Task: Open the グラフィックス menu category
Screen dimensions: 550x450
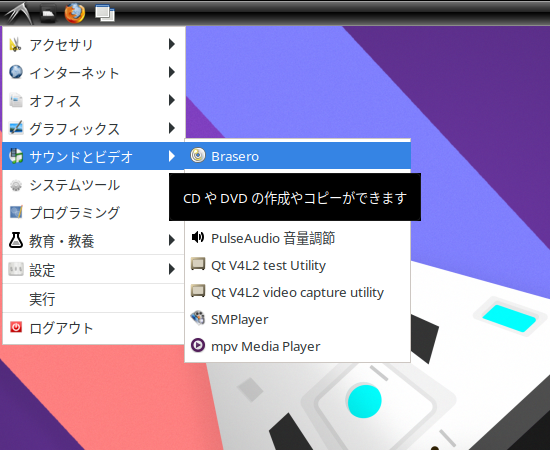Action: (94, 128)
